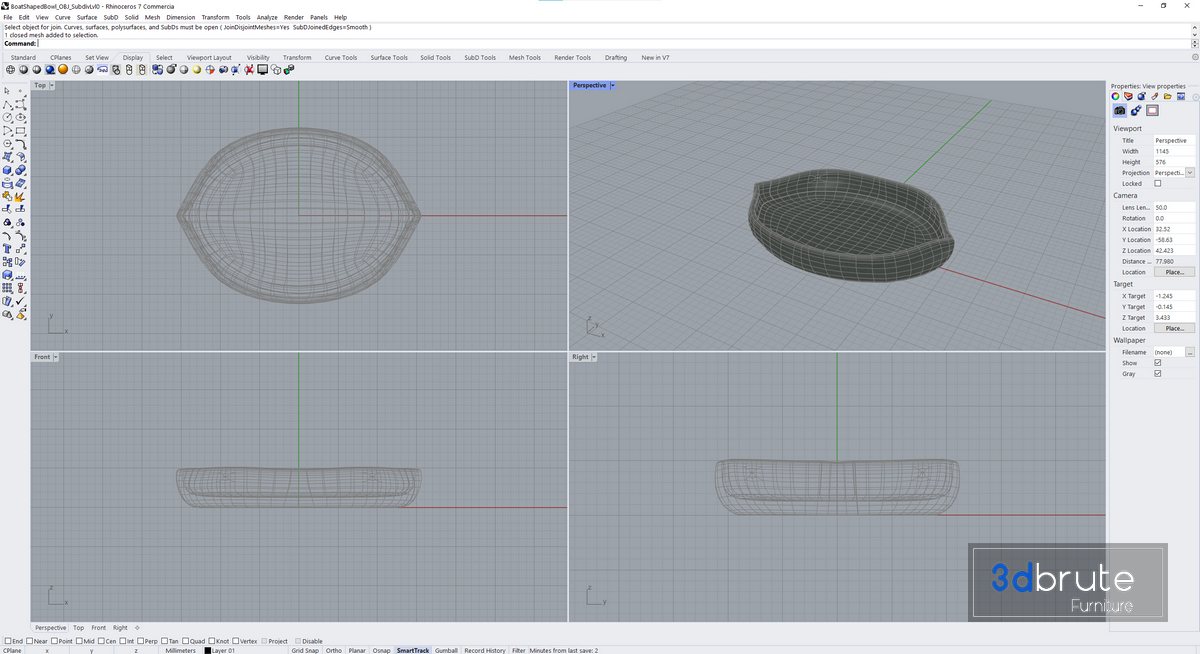This screenshot has width=1200, height=654.
Task: Expand the Perspective viewport title menu arrow
Action: (612, 86)
